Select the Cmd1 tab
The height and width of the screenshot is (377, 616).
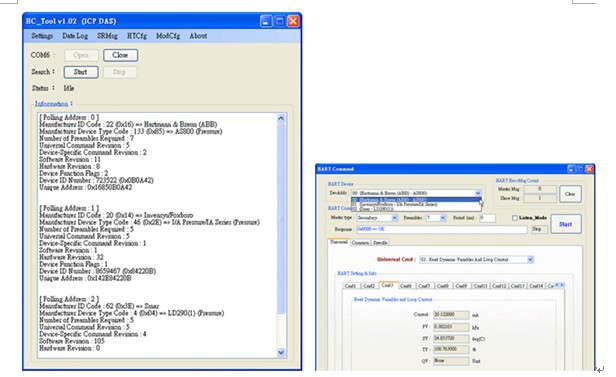click(x=350, y=285)
